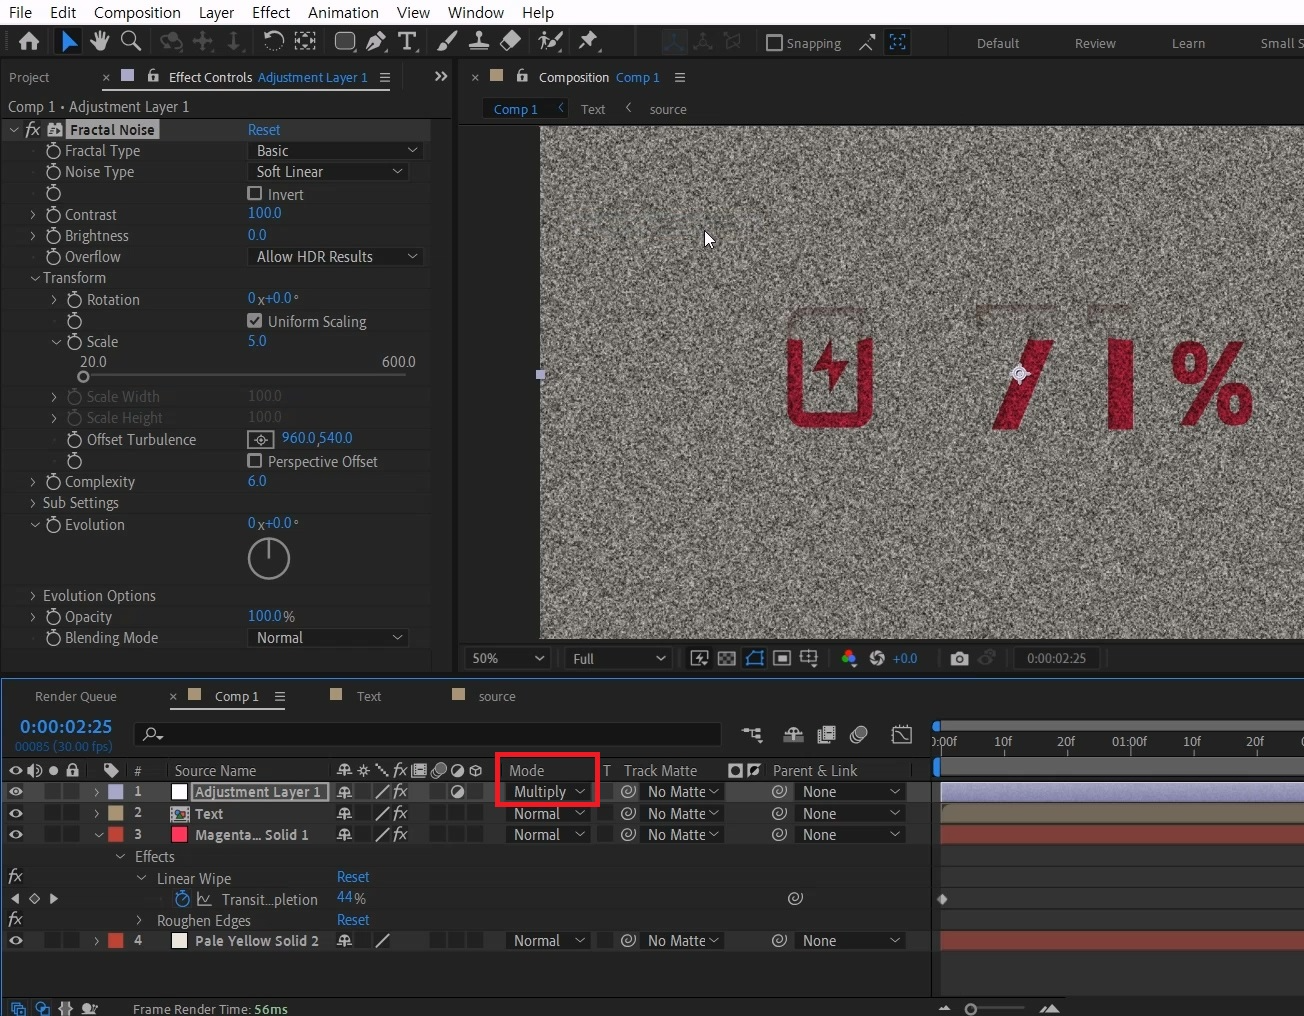The width and height of the screenshot is (1304, 1016).
Task: Select the Selection (arrow) tool
Action: pyautogui.click(x=68, y=41)
